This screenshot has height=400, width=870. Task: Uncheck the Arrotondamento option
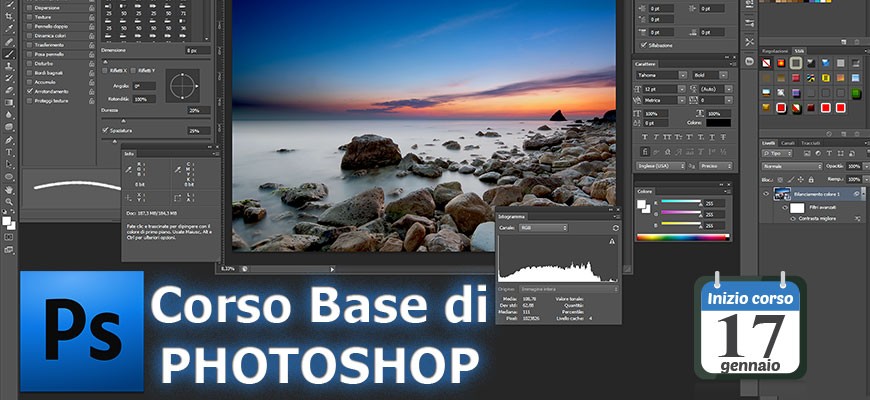(30, 91)
